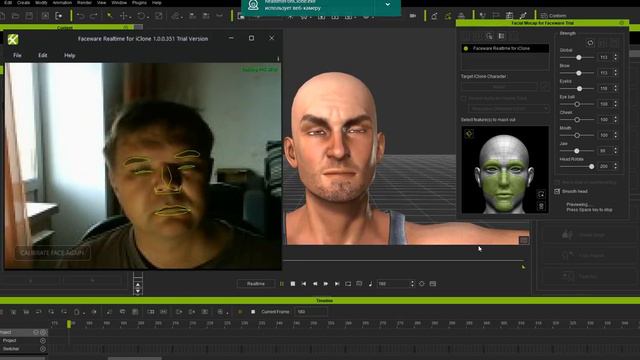640x360 pixels.
Task: Open the Render menu in iClone menu bar
Action: [x=84, y=2]
